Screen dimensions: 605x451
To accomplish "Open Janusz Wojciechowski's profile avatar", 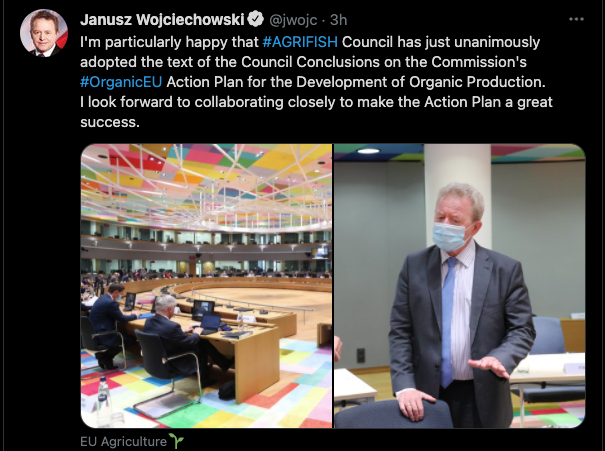I will point(44,33).
